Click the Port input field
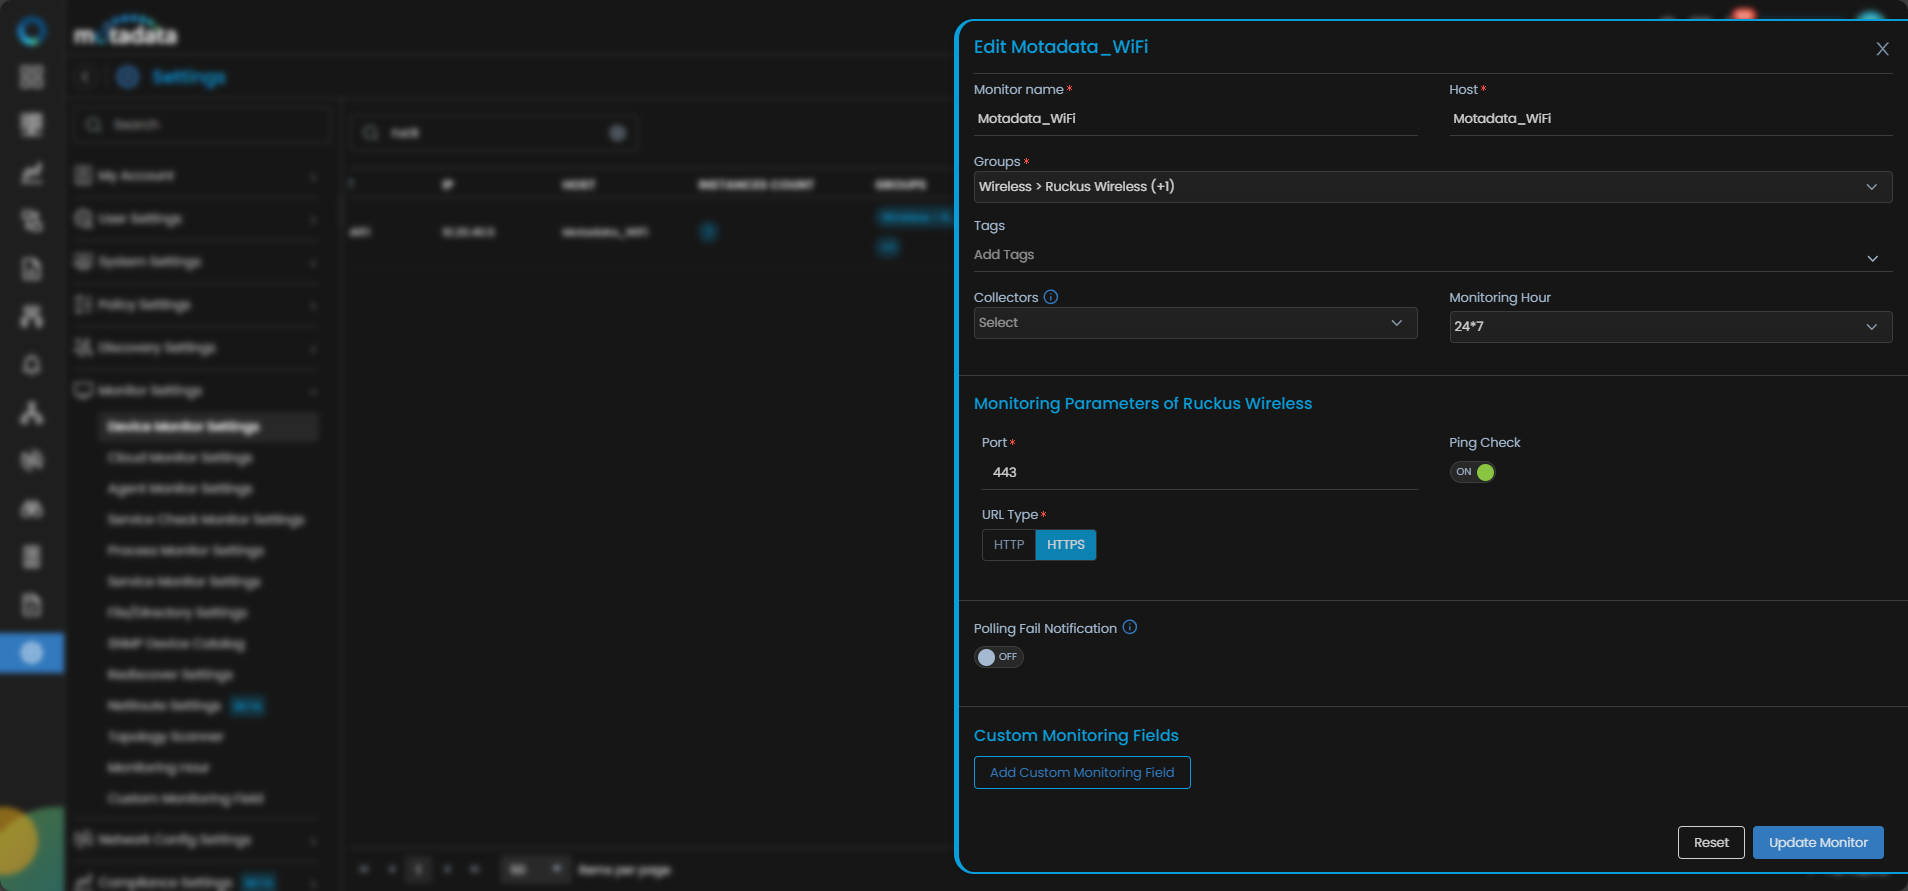The width and height of the screenshot is (1908, 891). click(x=1199, y=473)
